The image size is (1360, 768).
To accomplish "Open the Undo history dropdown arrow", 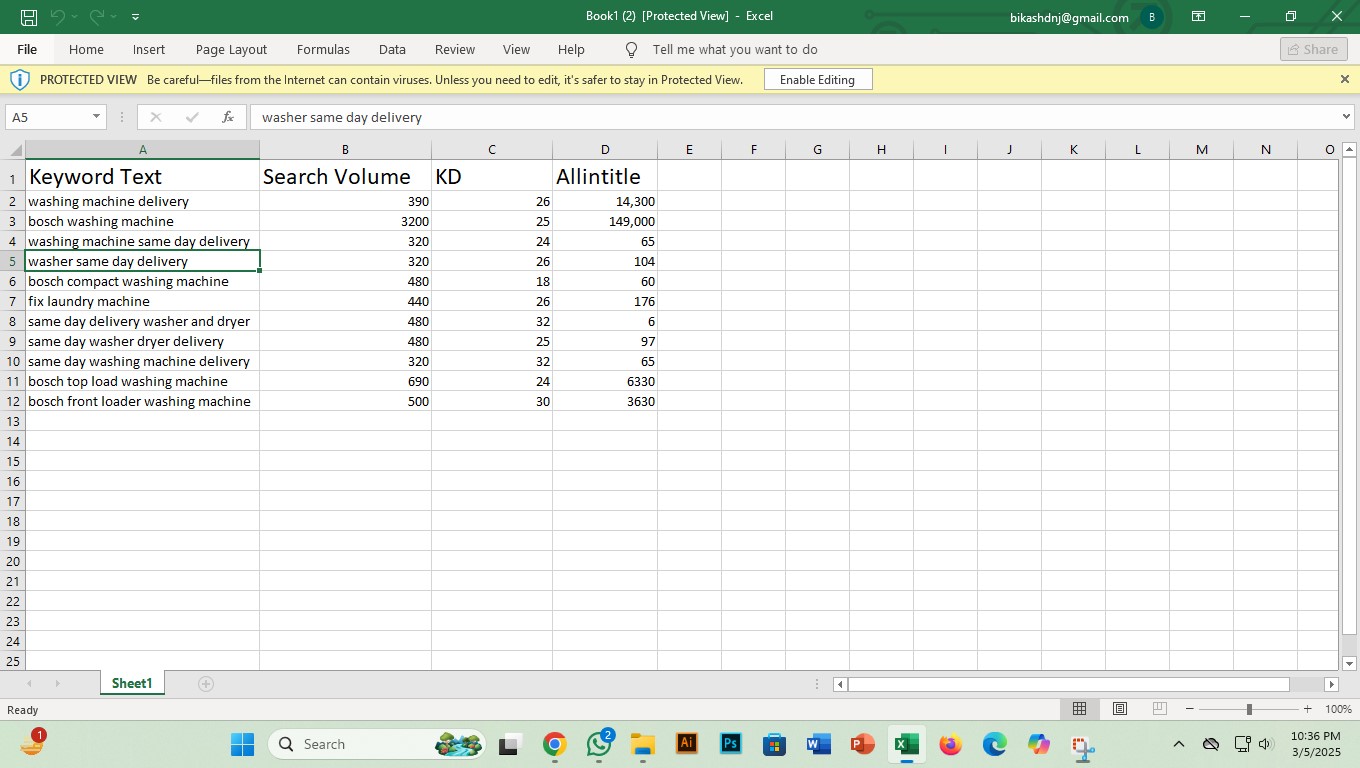I will [x=75, y=17].
